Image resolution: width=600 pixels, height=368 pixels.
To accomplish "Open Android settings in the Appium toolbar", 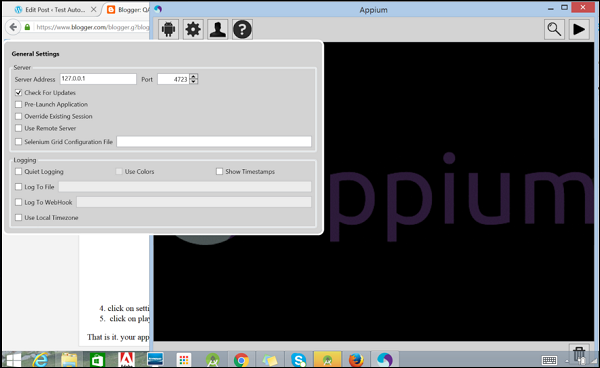I will pos(168,29).
